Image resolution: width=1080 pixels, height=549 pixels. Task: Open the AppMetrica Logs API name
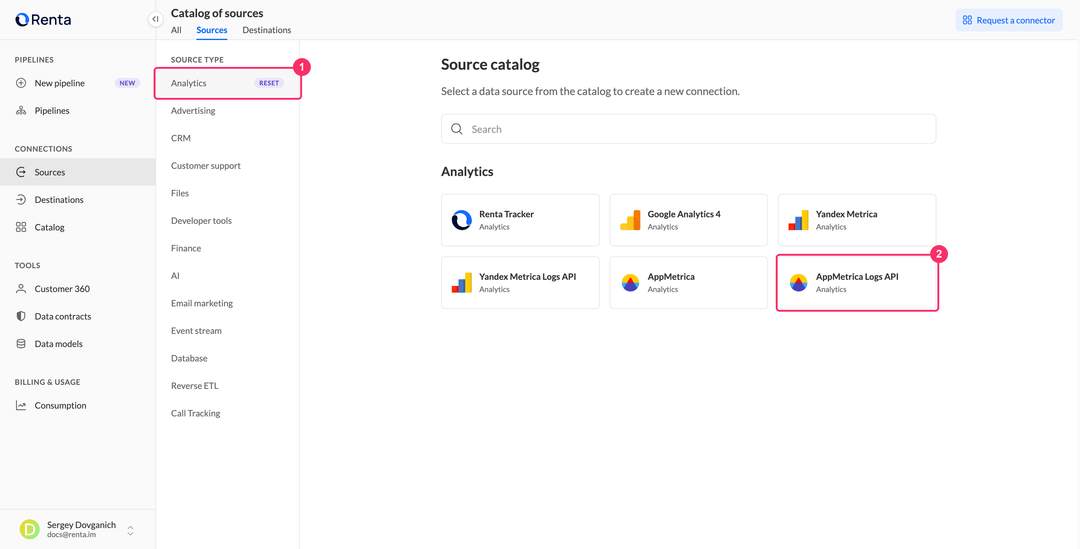(858, 277)
